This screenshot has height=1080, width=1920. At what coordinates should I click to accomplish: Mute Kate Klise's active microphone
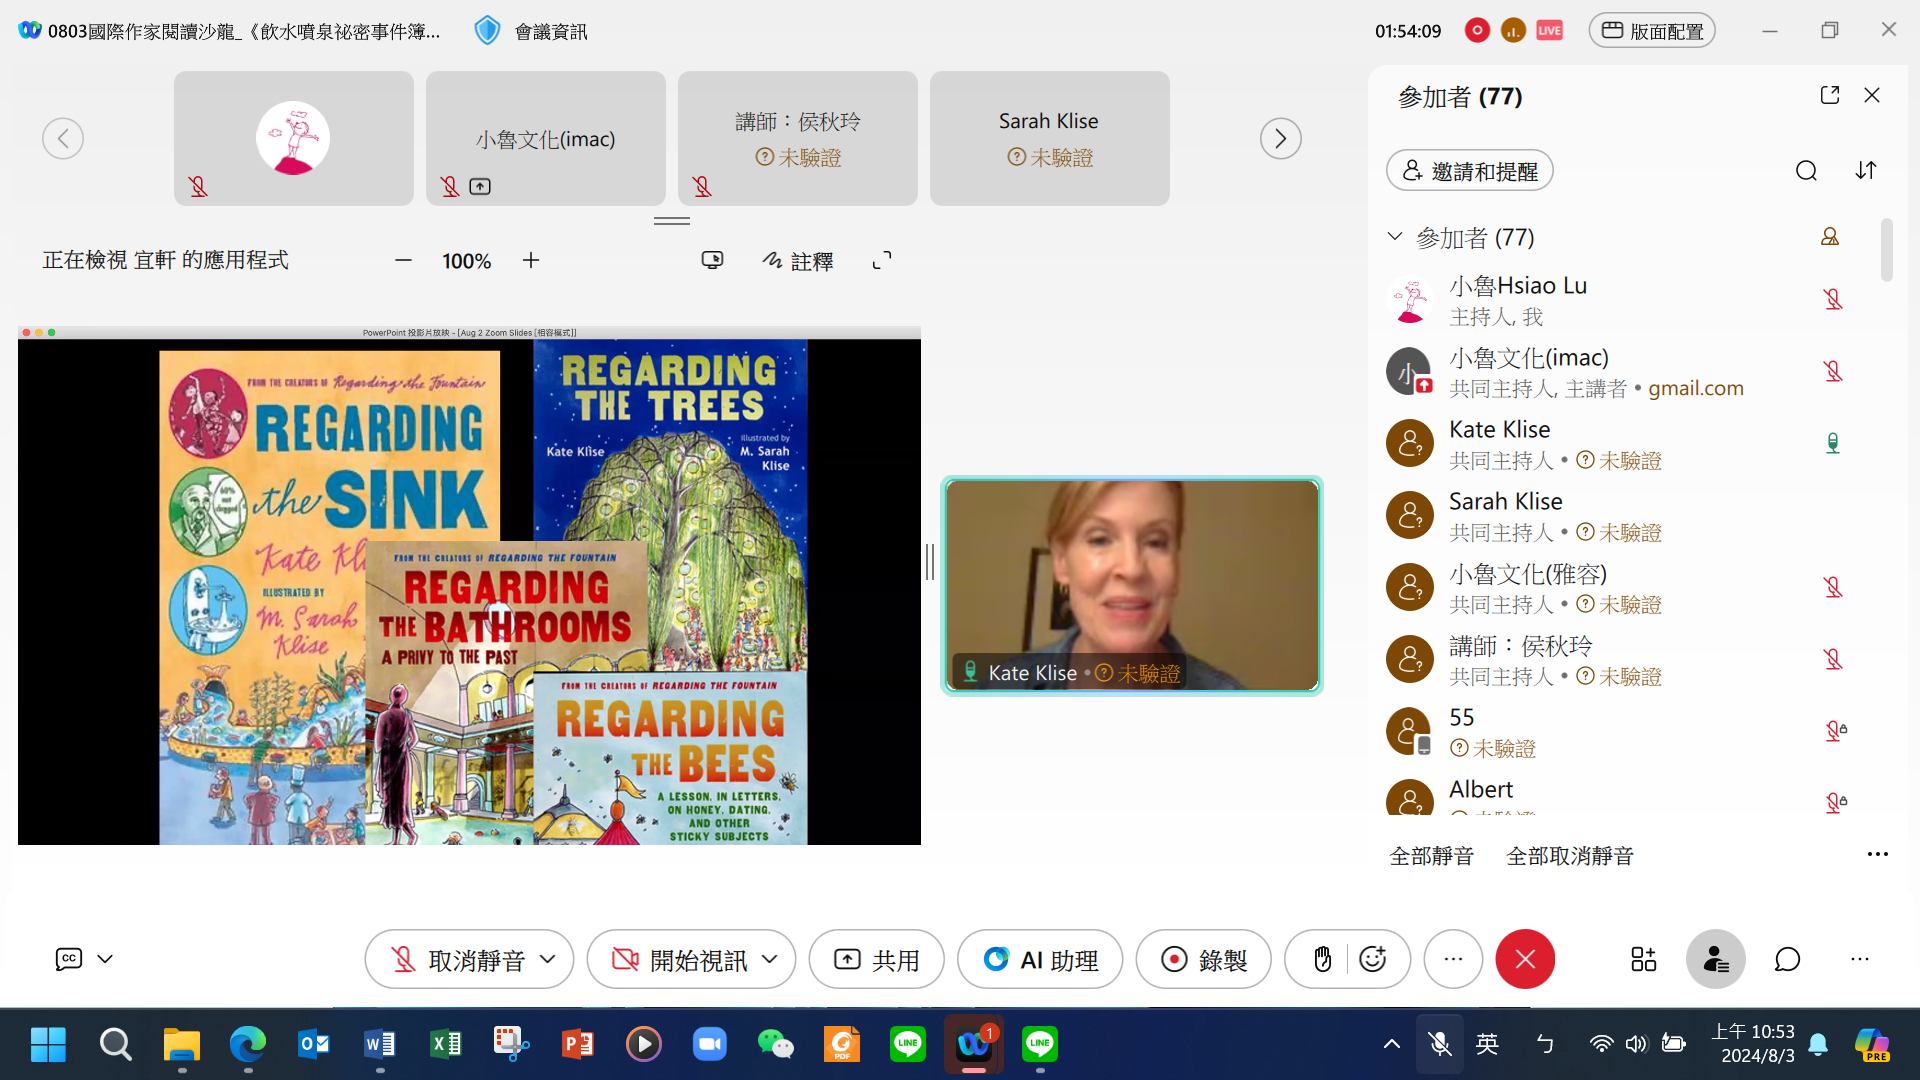(x=1833, y=443)
